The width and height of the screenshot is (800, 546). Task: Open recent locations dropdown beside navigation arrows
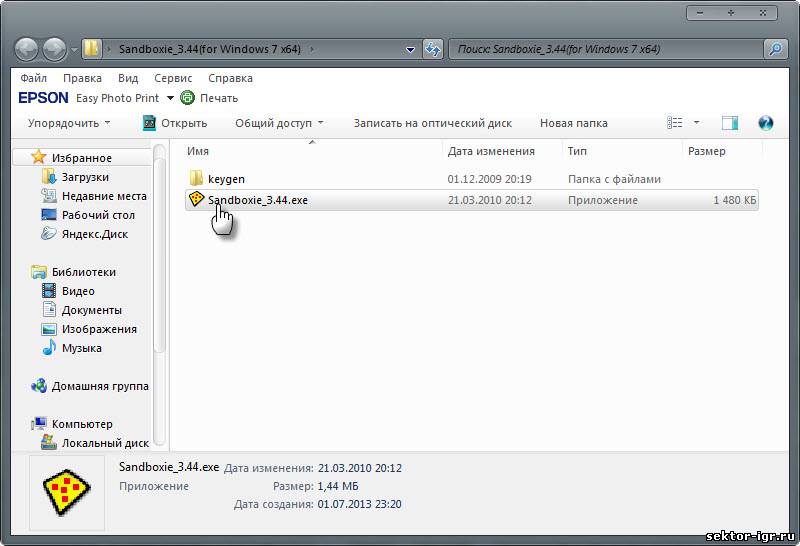click(x=73, y=50)
